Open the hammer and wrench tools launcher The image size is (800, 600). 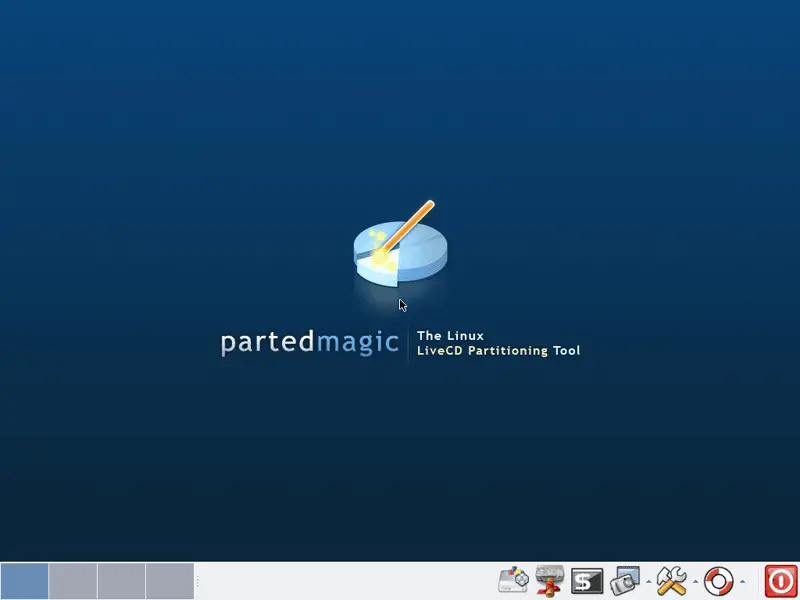(x=671, y=581)
